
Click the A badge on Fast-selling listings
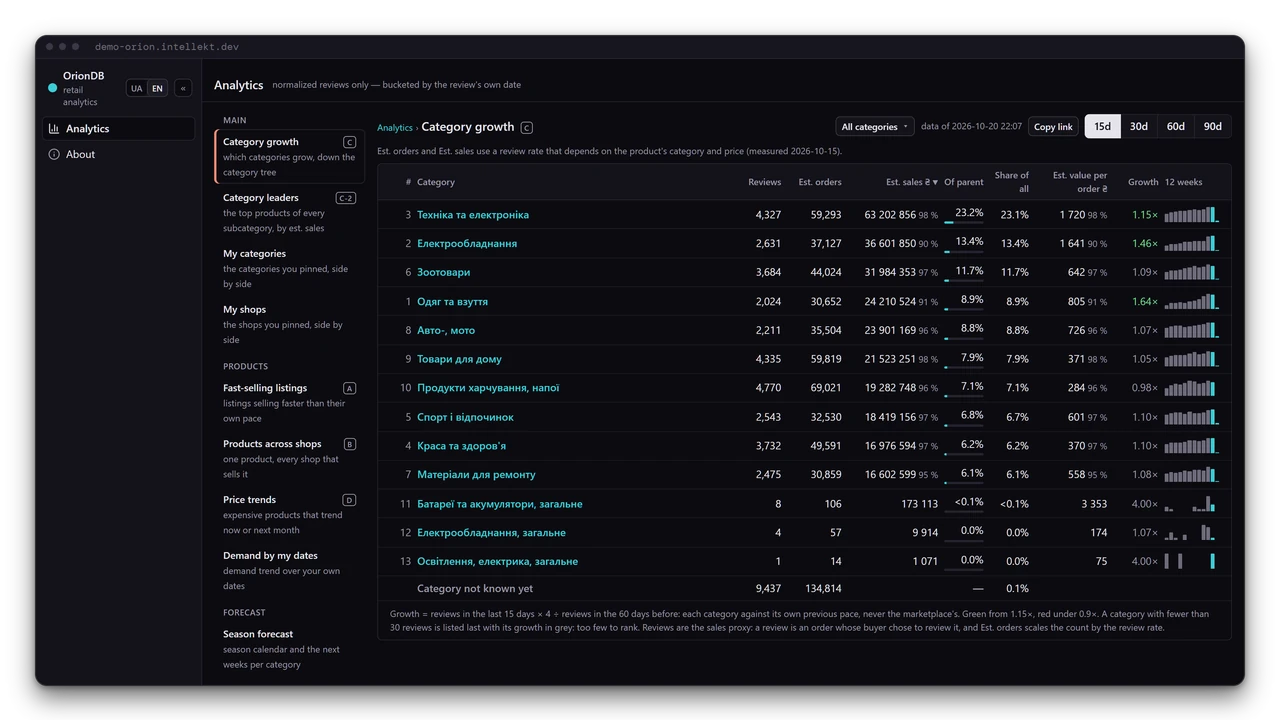point(349,388)
